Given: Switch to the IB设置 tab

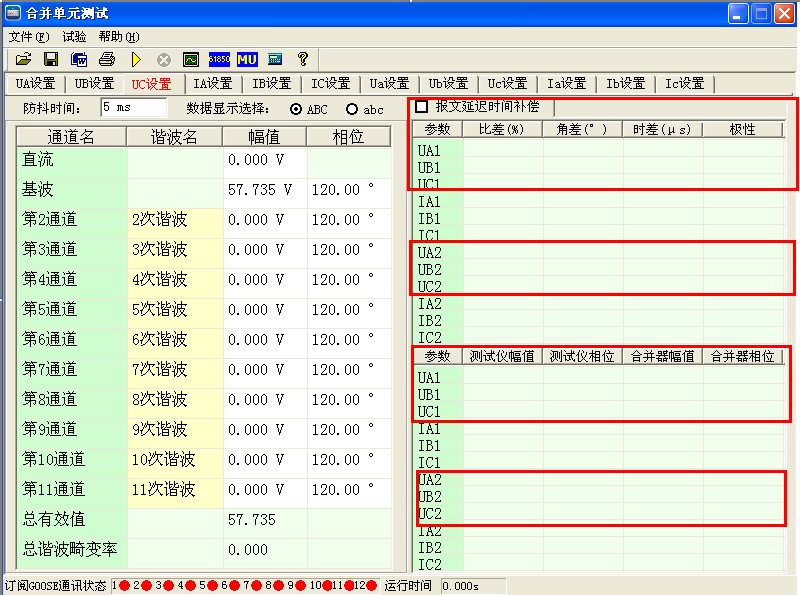Looking at the screenshot, I should pyautogui.click(x=271, y=84).
